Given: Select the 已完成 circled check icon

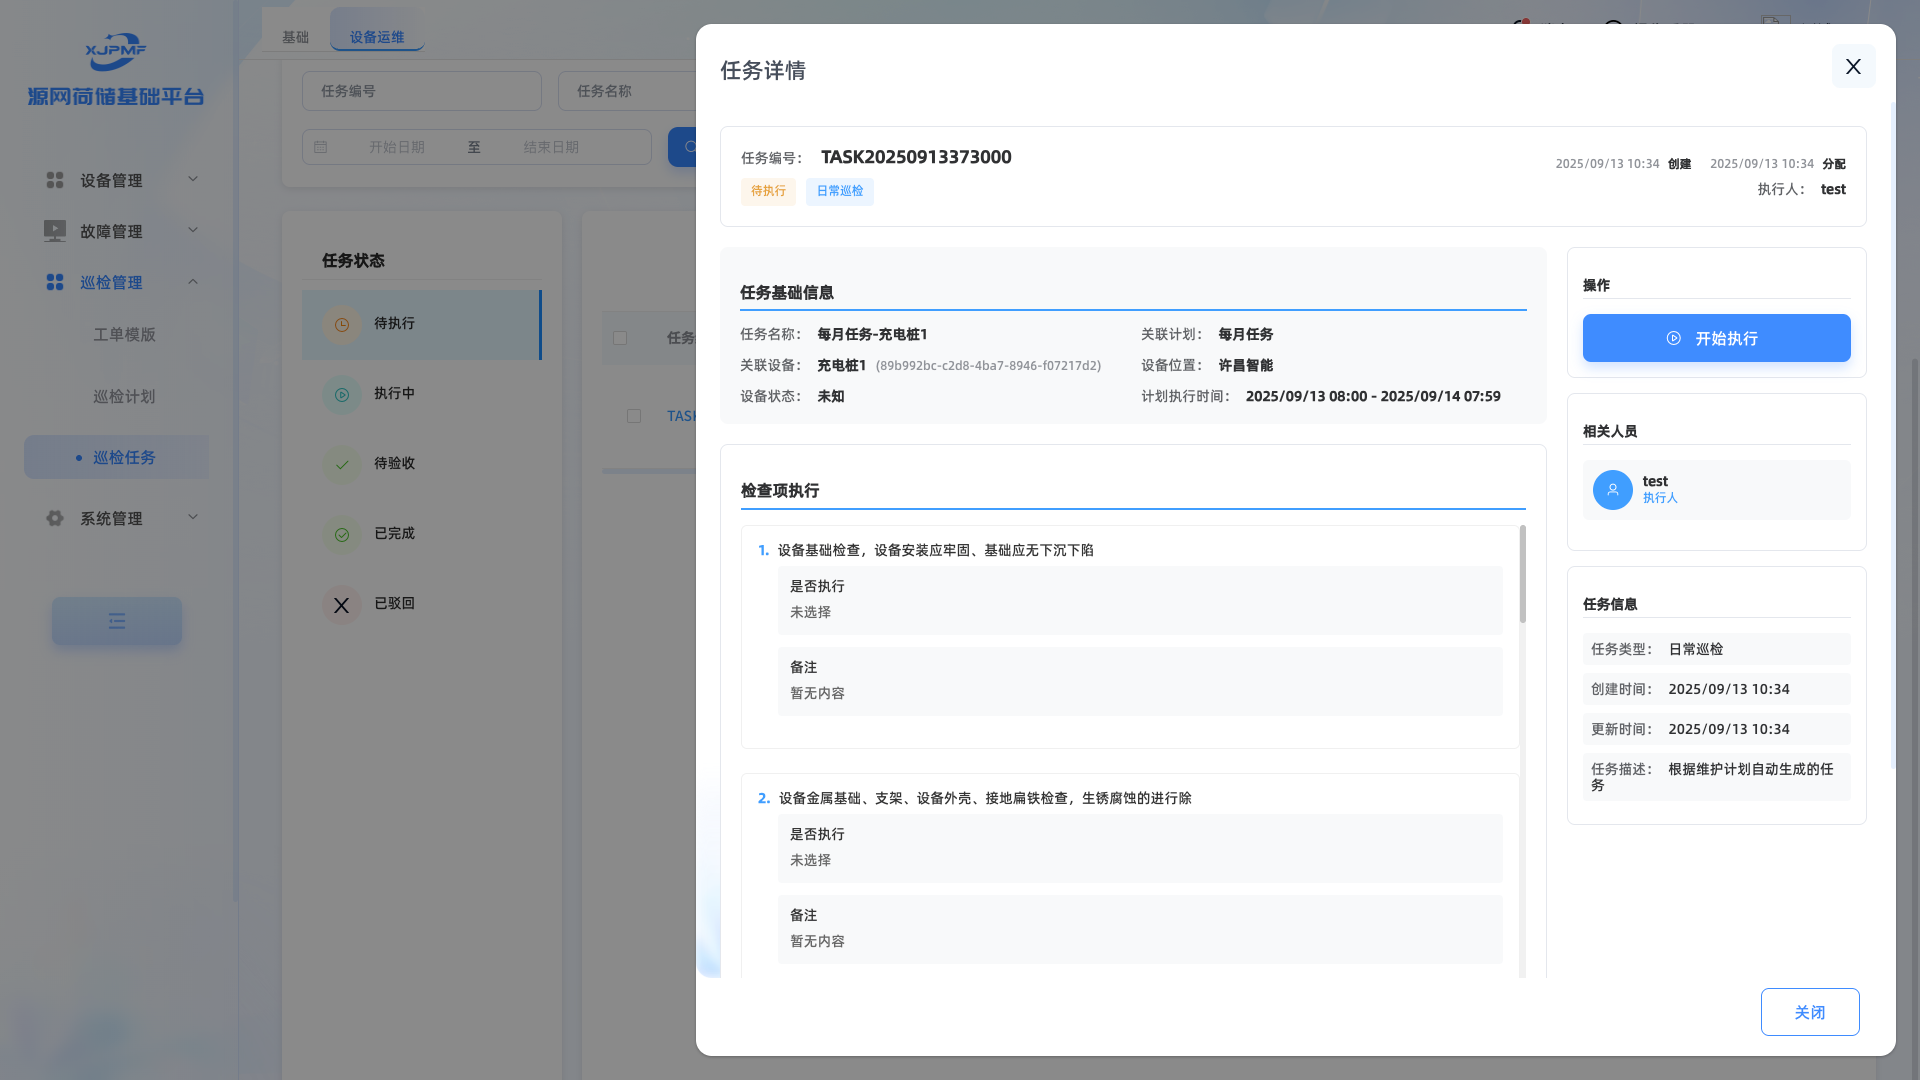Looking at the screenshot, I should (341, 535).
